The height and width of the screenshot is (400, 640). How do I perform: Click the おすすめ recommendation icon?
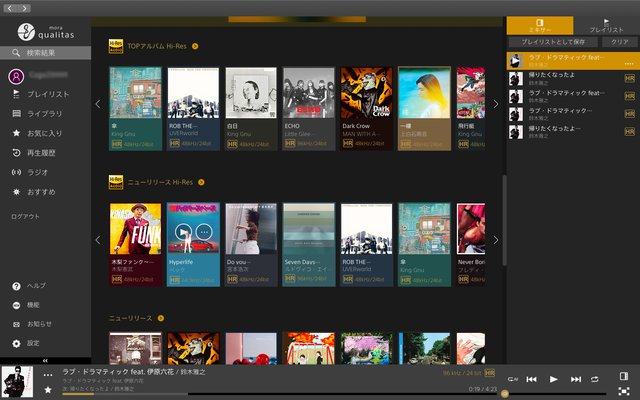pyautogui.click(x=16, y=192)
